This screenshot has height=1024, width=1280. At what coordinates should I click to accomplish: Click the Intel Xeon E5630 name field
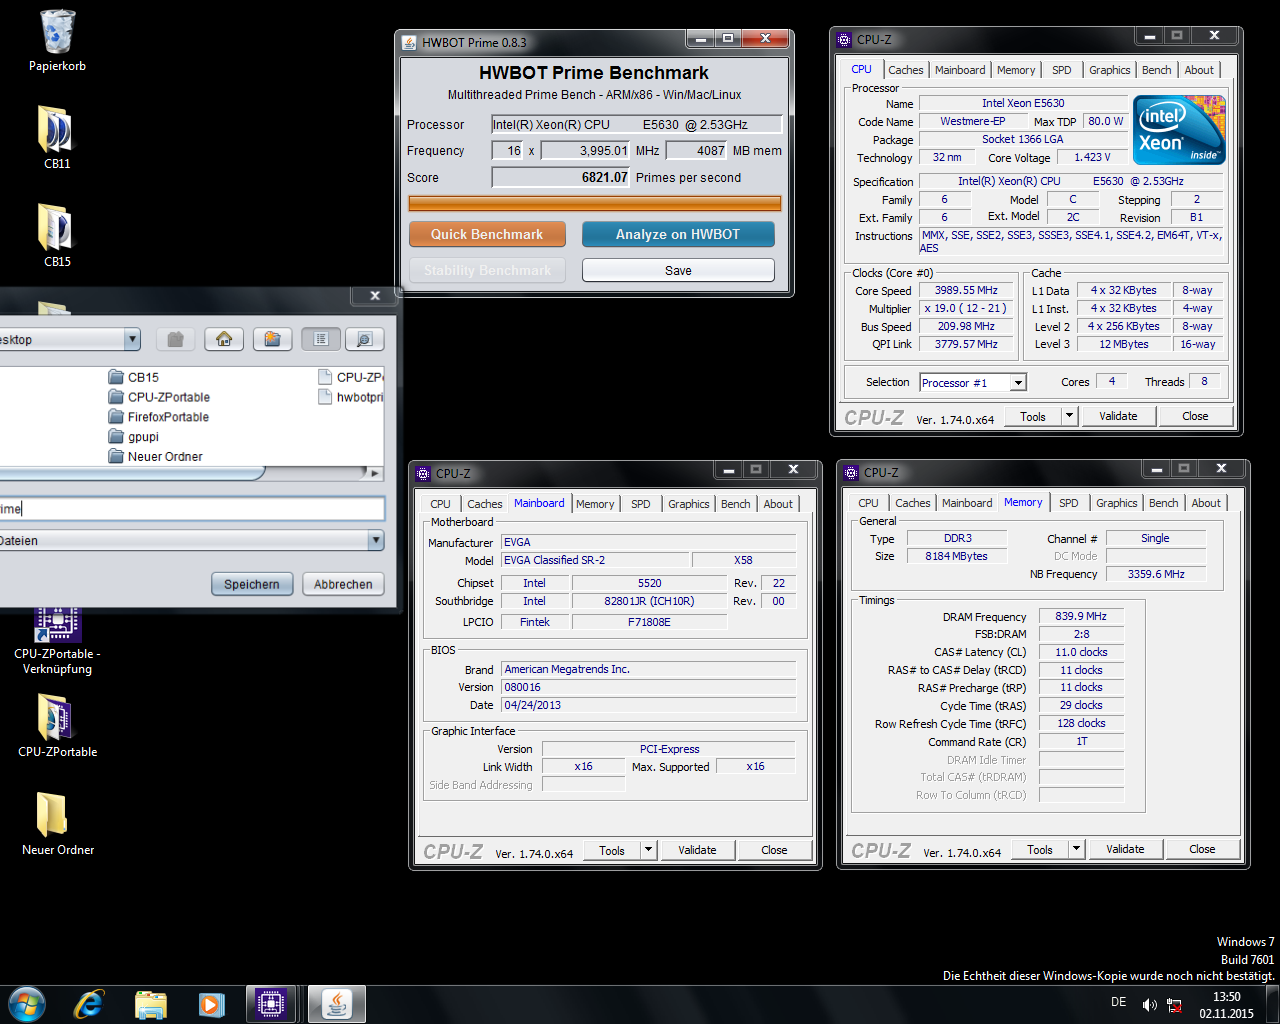pos(1023,103)
